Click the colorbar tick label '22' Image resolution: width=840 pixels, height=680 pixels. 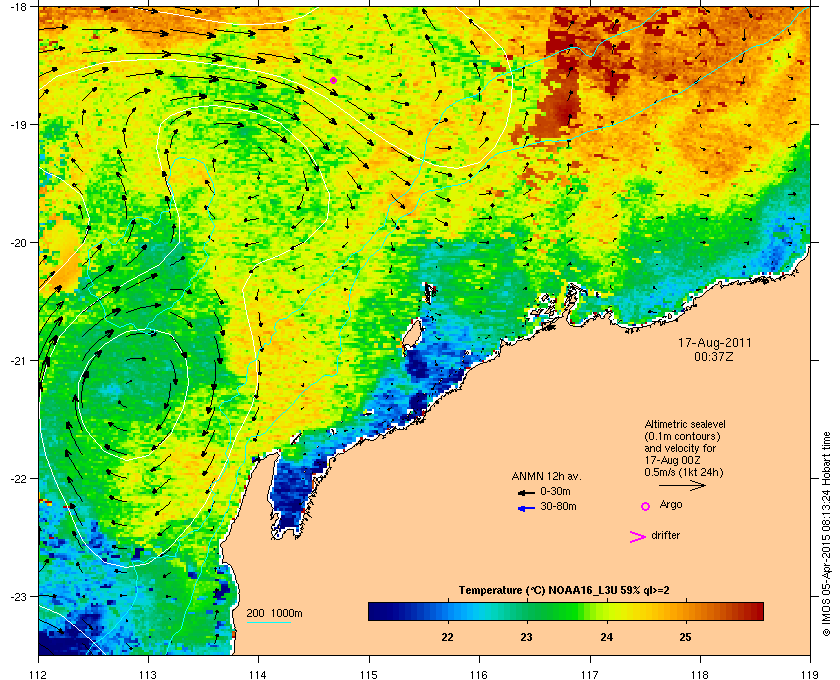(447, 637)
